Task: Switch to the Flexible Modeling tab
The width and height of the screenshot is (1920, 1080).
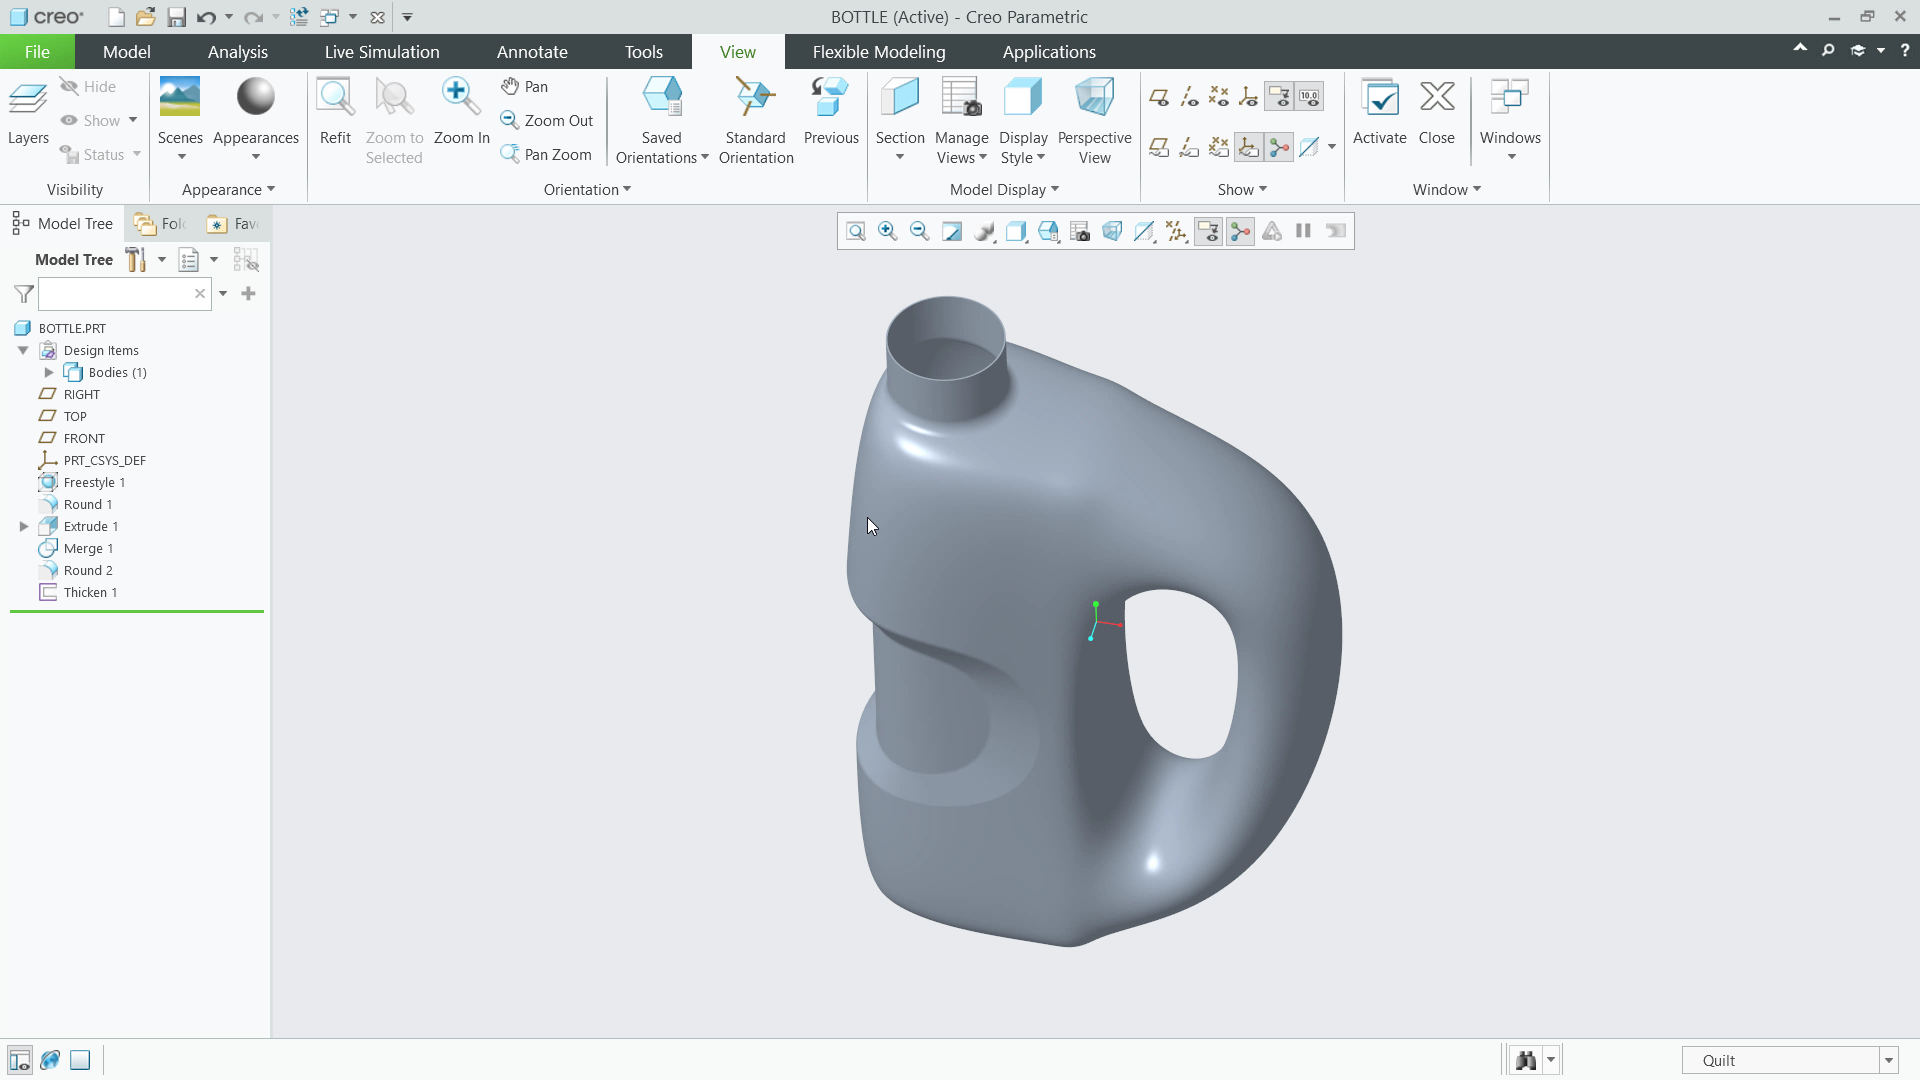Action: coord(878,52)
